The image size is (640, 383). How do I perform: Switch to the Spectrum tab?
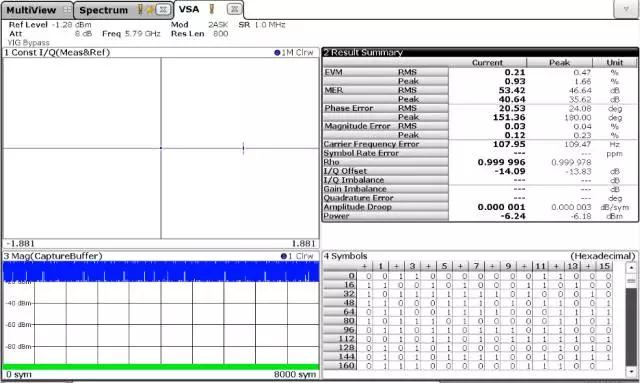103,10
